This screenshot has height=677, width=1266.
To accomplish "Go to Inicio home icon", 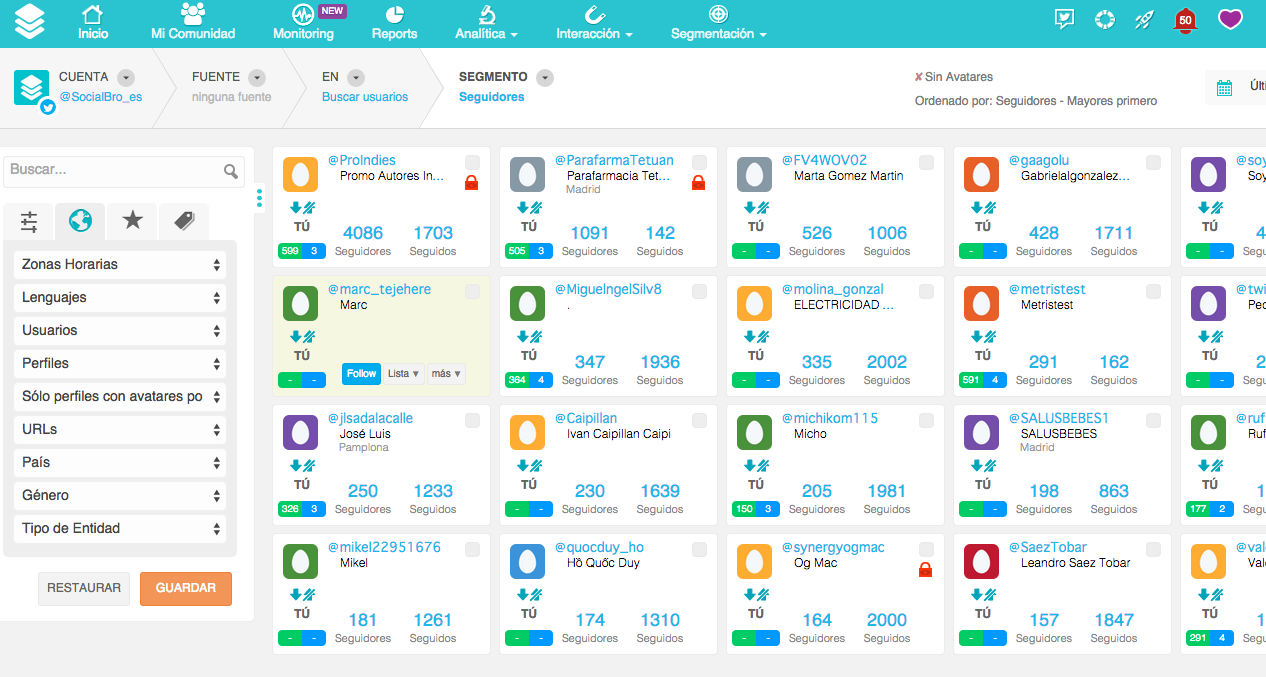I will 93,14.
